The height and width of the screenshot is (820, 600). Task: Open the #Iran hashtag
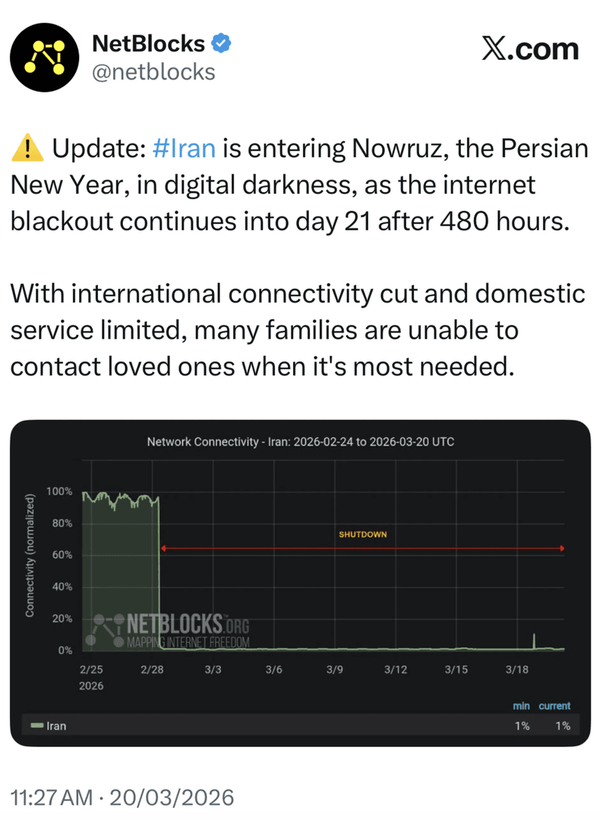(185, 150)
